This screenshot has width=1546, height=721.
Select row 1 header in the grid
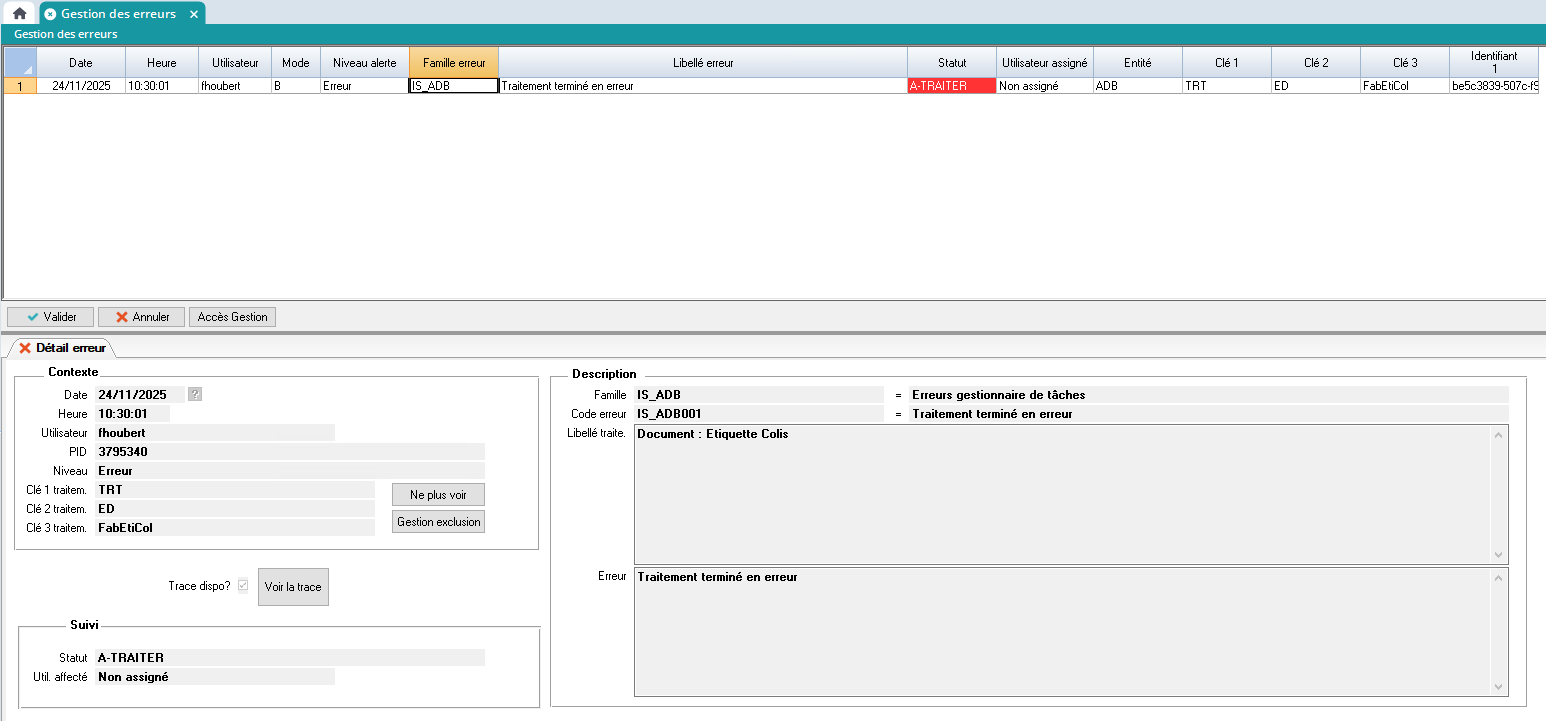20,86
